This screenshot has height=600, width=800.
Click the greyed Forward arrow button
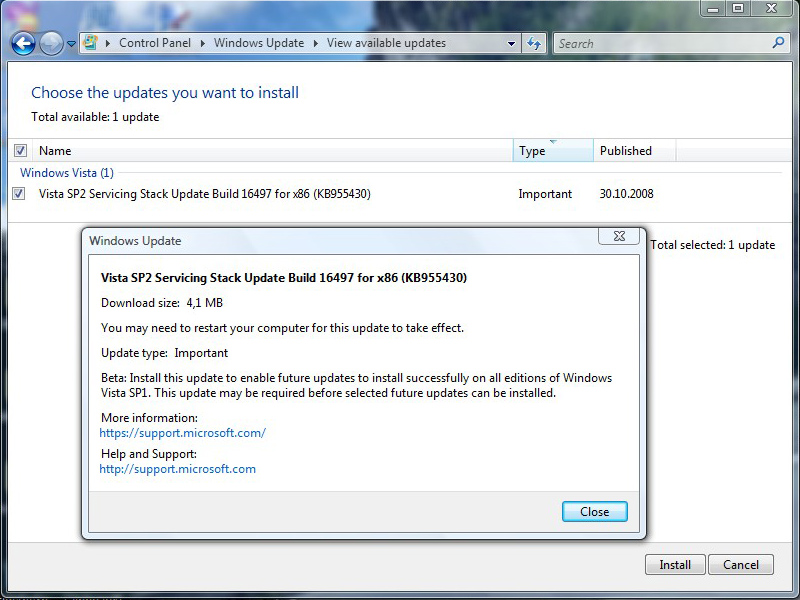pyautogui.click(x=51, y=43)
